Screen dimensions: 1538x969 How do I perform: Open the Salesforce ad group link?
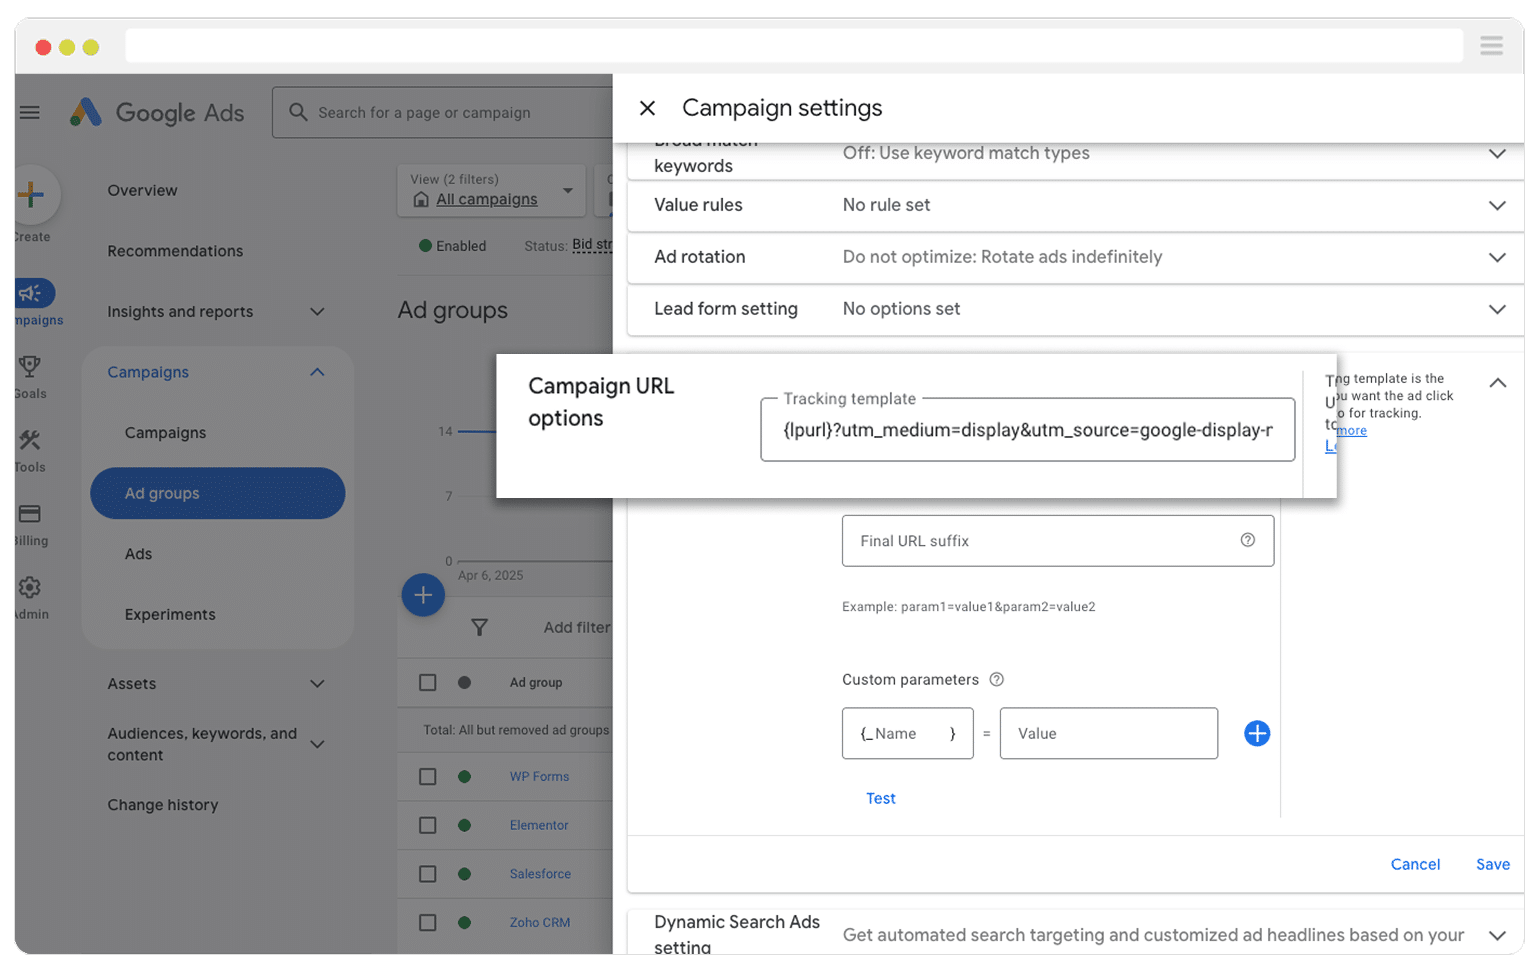pyautogui.click(x=540, y=873)
